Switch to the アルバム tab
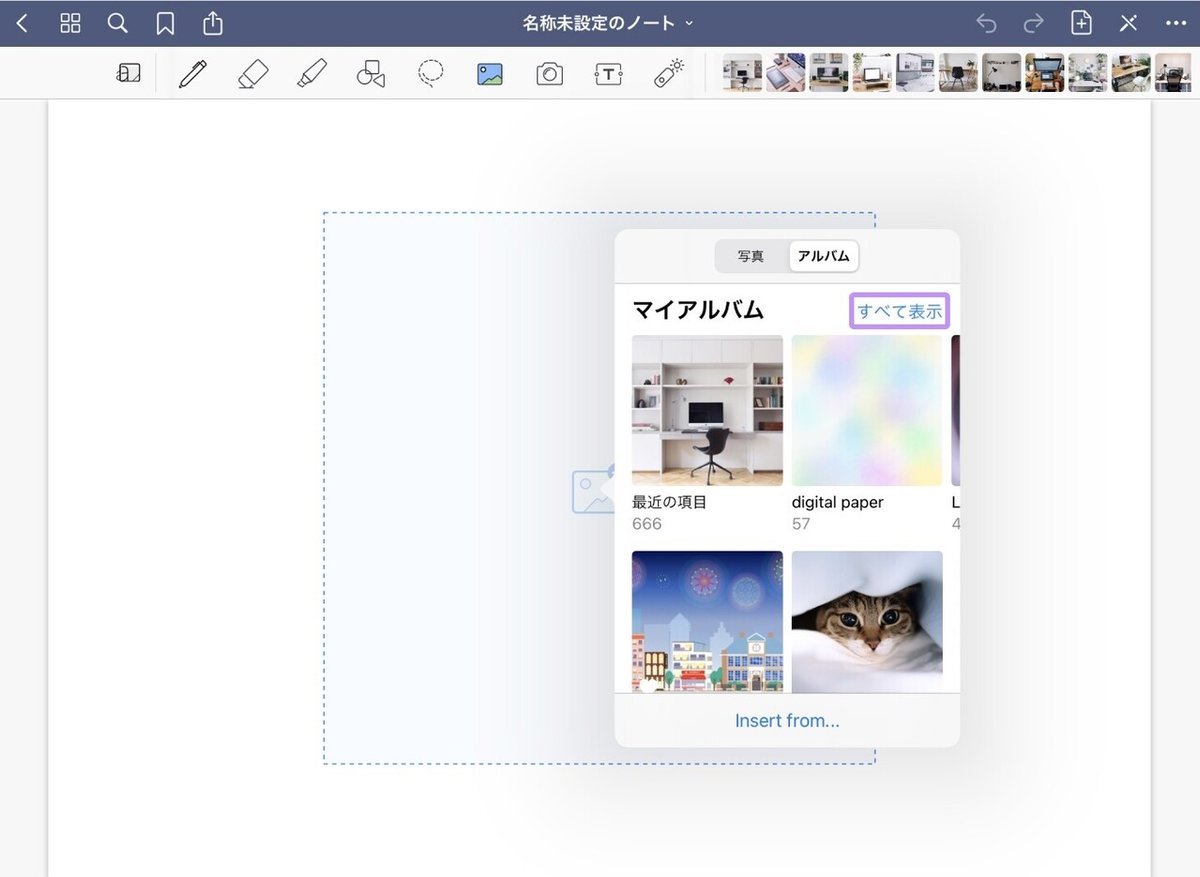Image resolution: width=1200 pixels, height=877 pixels. pyautogui.click(x=824, y=256)
